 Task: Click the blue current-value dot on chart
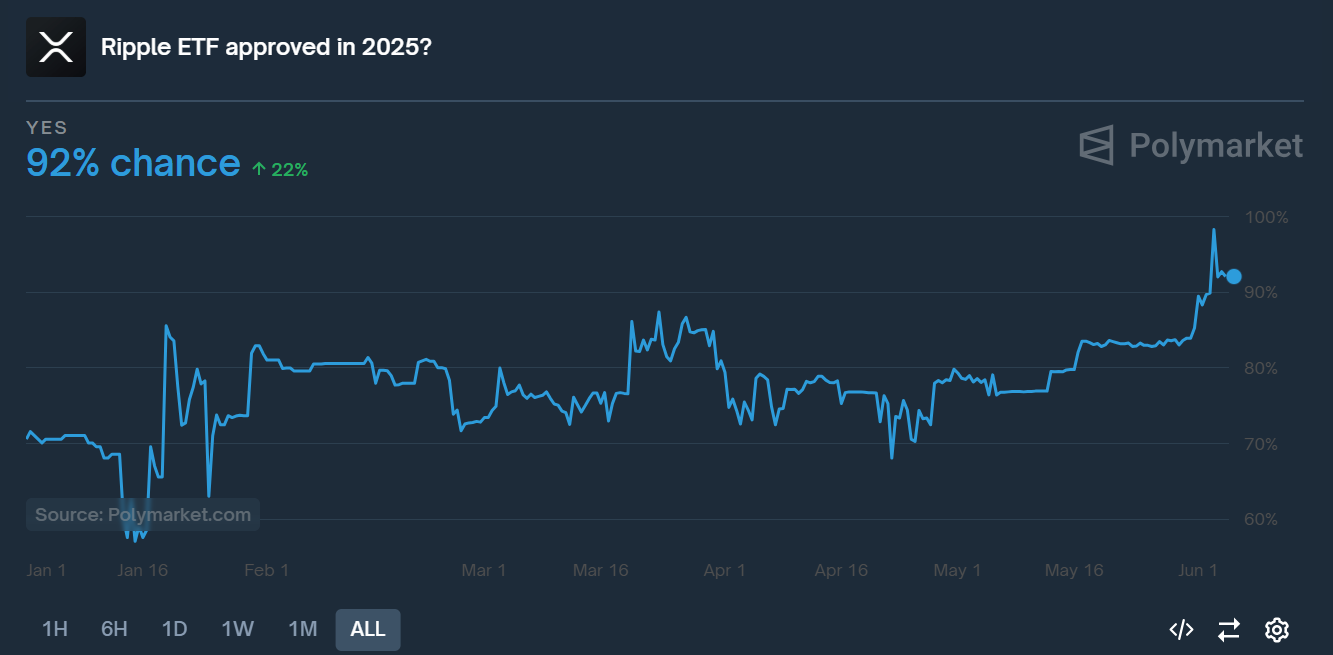(1234, 276)
